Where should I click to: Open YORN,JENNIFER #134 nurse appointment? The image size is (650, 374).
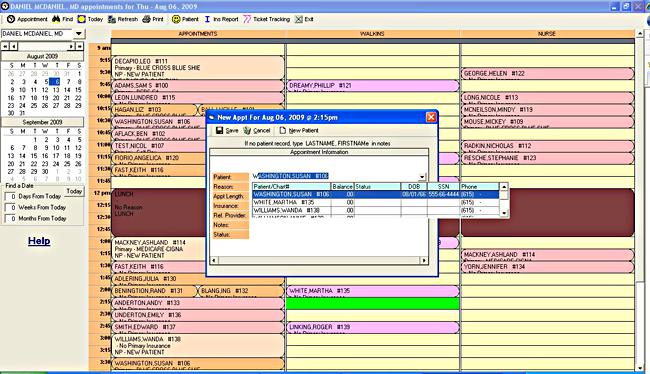pos(547,267)
